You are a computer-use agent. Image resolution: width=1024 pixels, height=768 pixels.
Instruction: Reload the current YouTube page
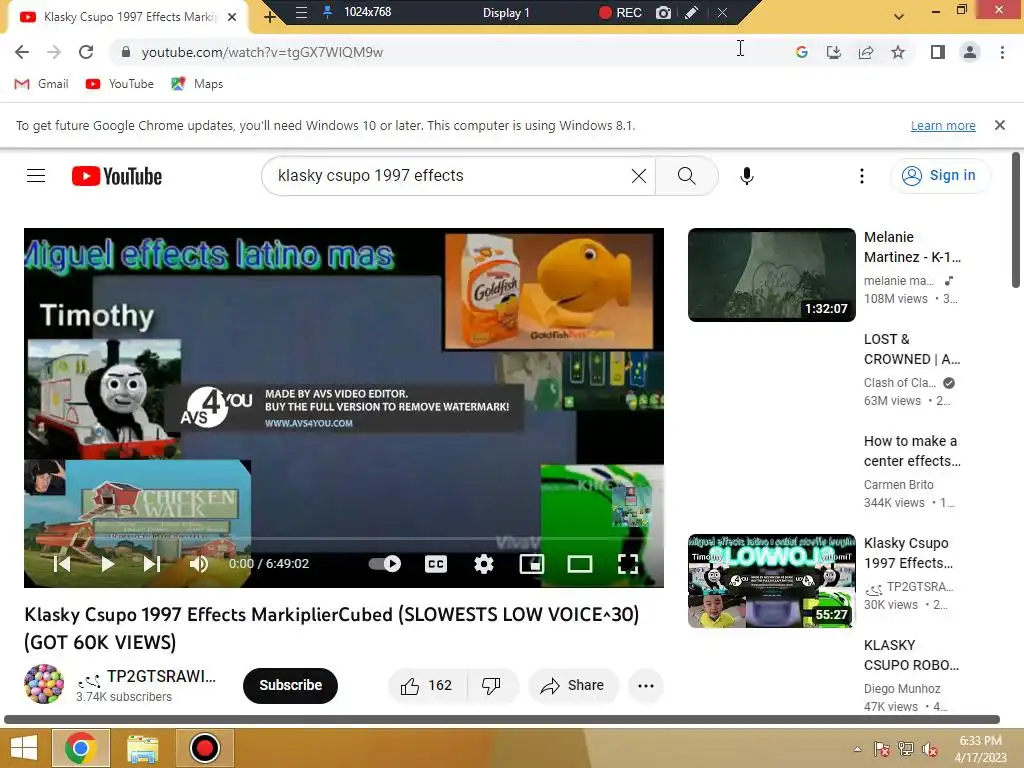[86, 52]
